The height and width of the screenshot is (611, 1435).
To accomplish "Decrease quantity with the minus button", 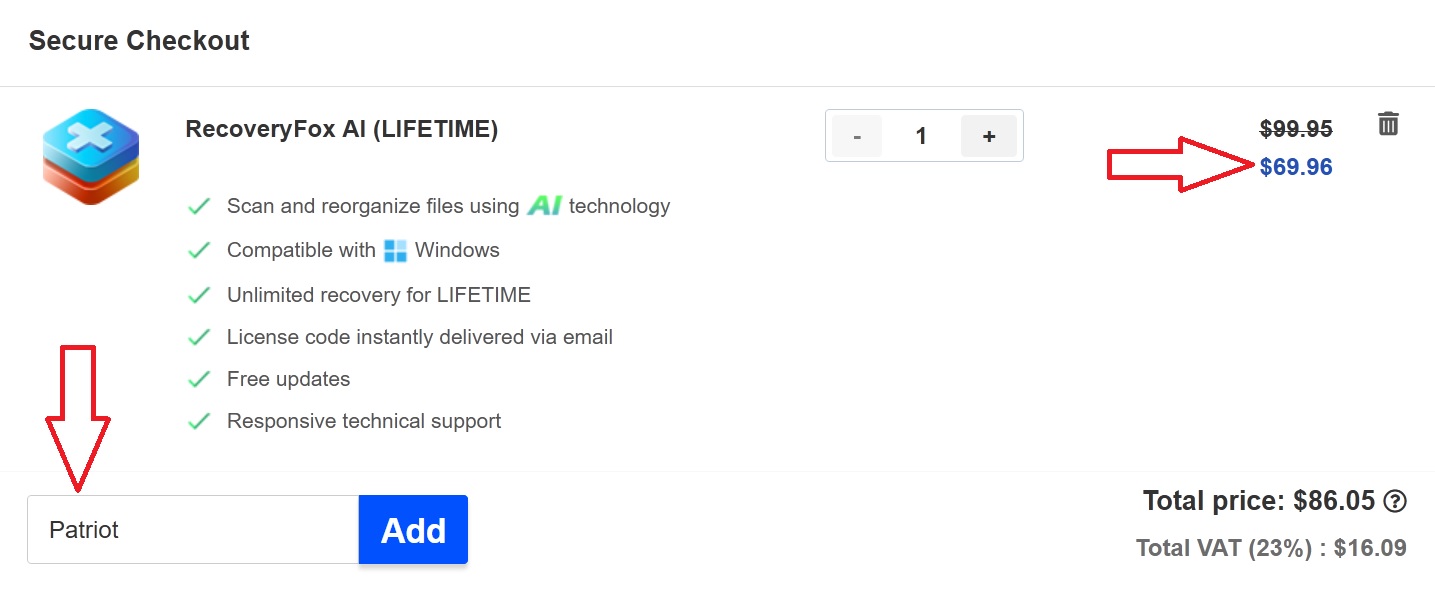I will (857, 135).
